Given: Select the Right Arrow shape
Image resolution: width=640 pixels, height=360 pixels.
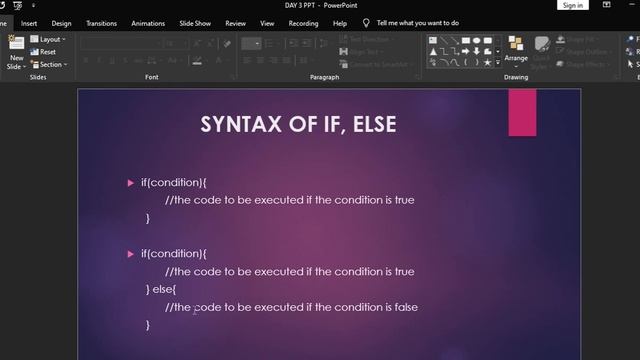Looking at the screenshot, I should [465, 51].
